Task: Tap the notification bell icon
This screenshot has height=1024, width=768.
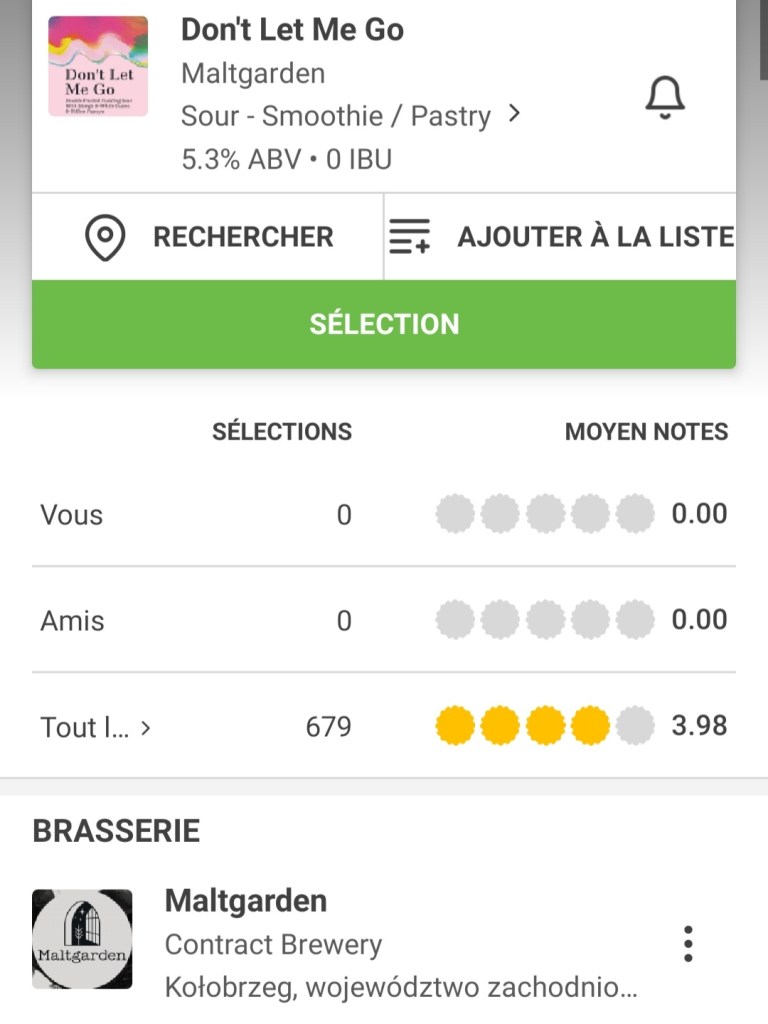Action: 664,97
